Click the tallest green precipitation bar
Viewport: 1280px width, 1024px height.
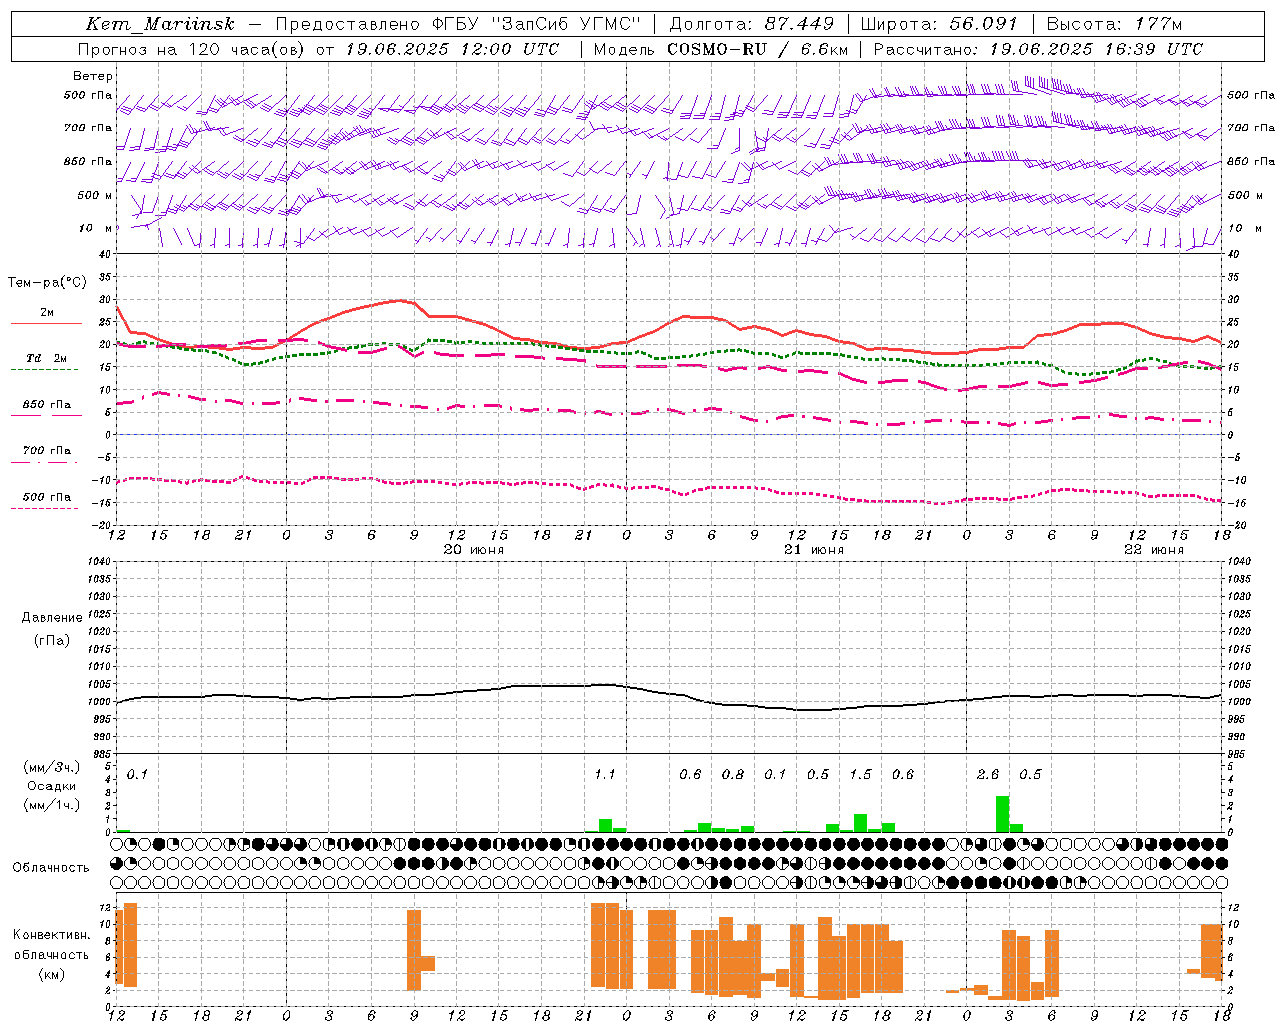click(x=1002, y=814)
